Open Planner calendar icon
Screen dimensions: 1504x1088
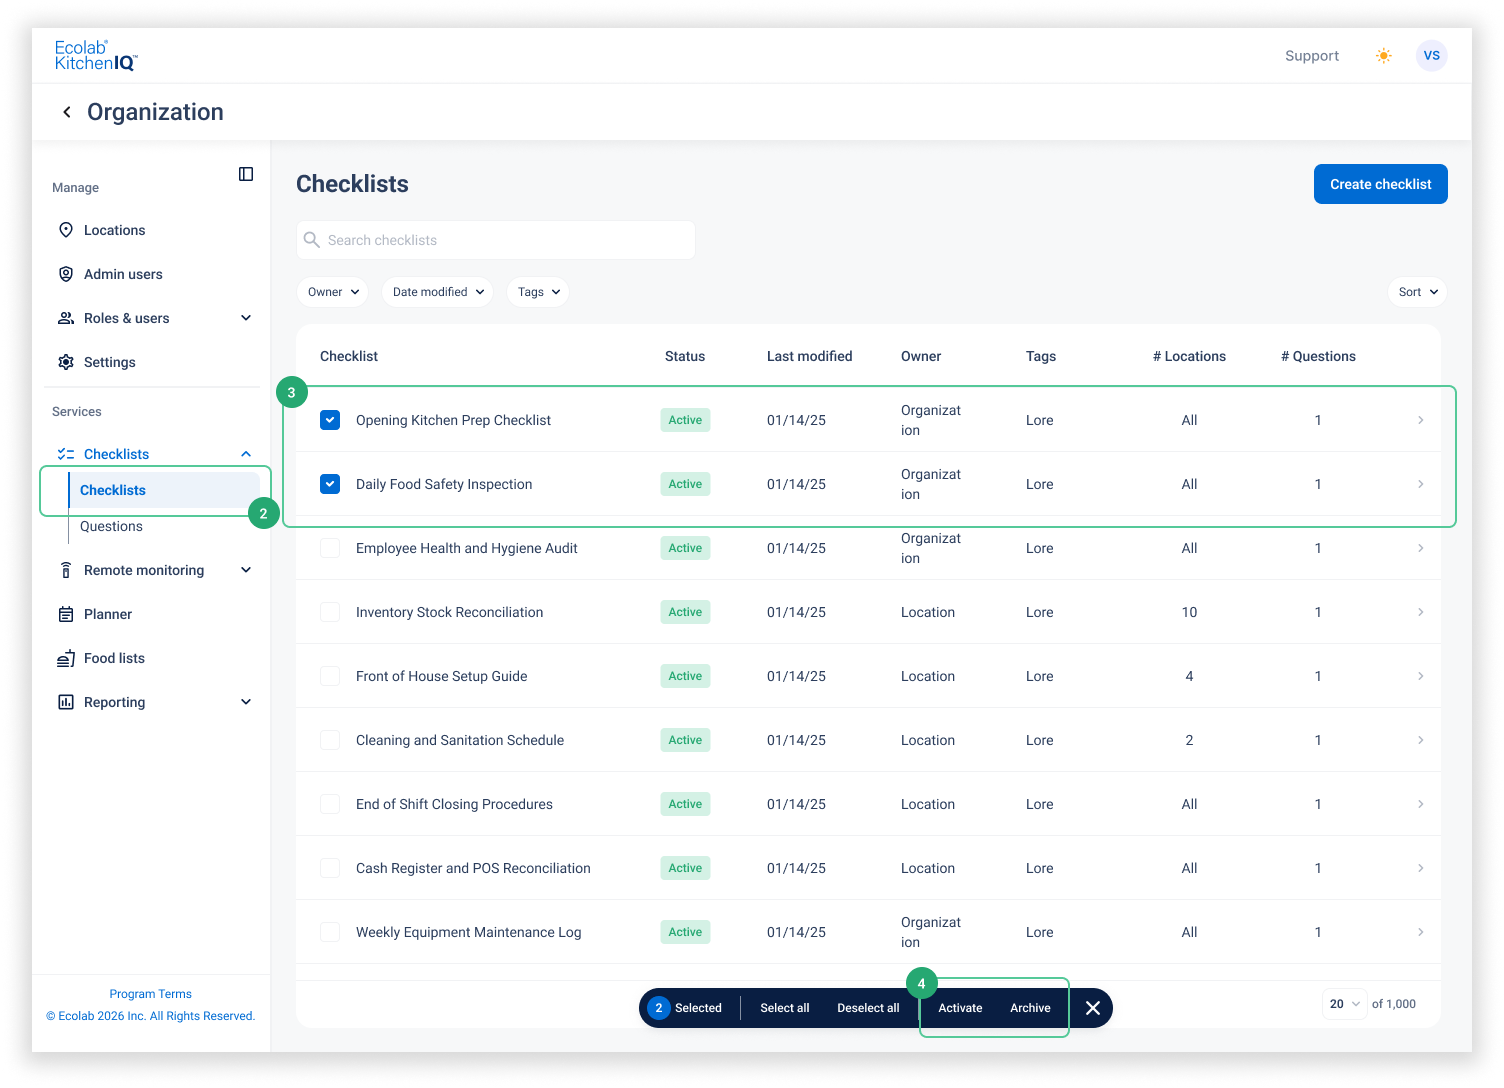pyautogui.click(x=66, y=614)
